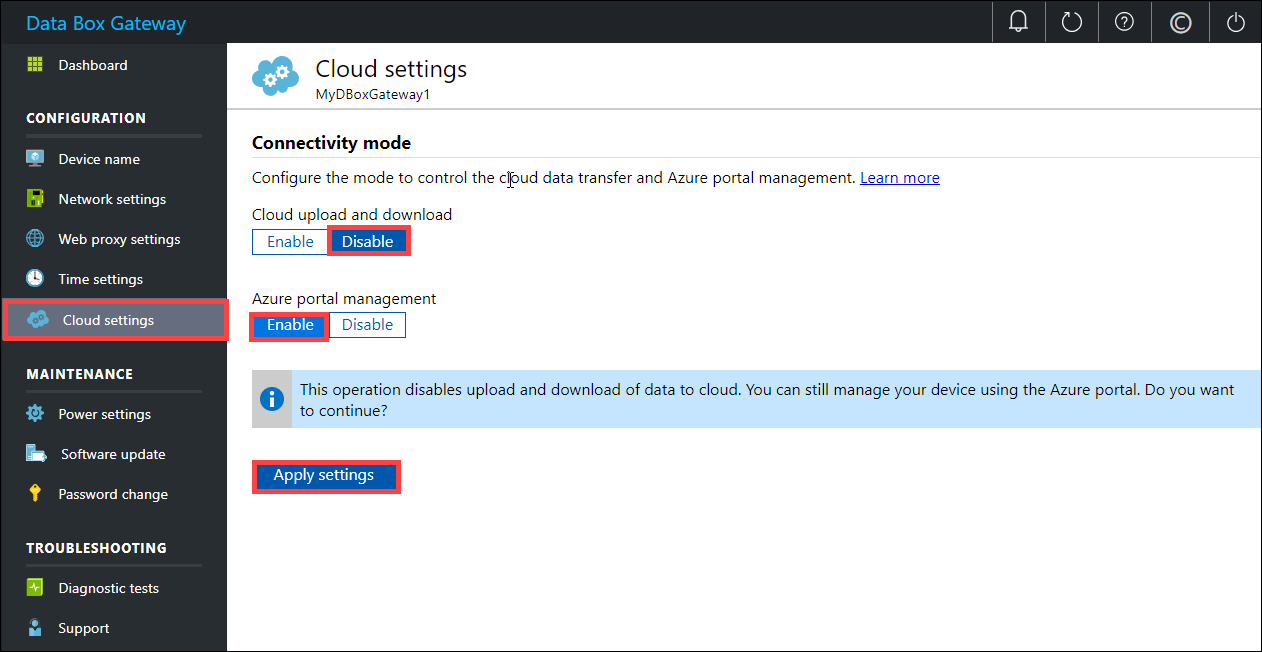Image resolution: width=1262 pixels, height=652 pixels.
Task: Open Network settings page
Action: [113, 199]
